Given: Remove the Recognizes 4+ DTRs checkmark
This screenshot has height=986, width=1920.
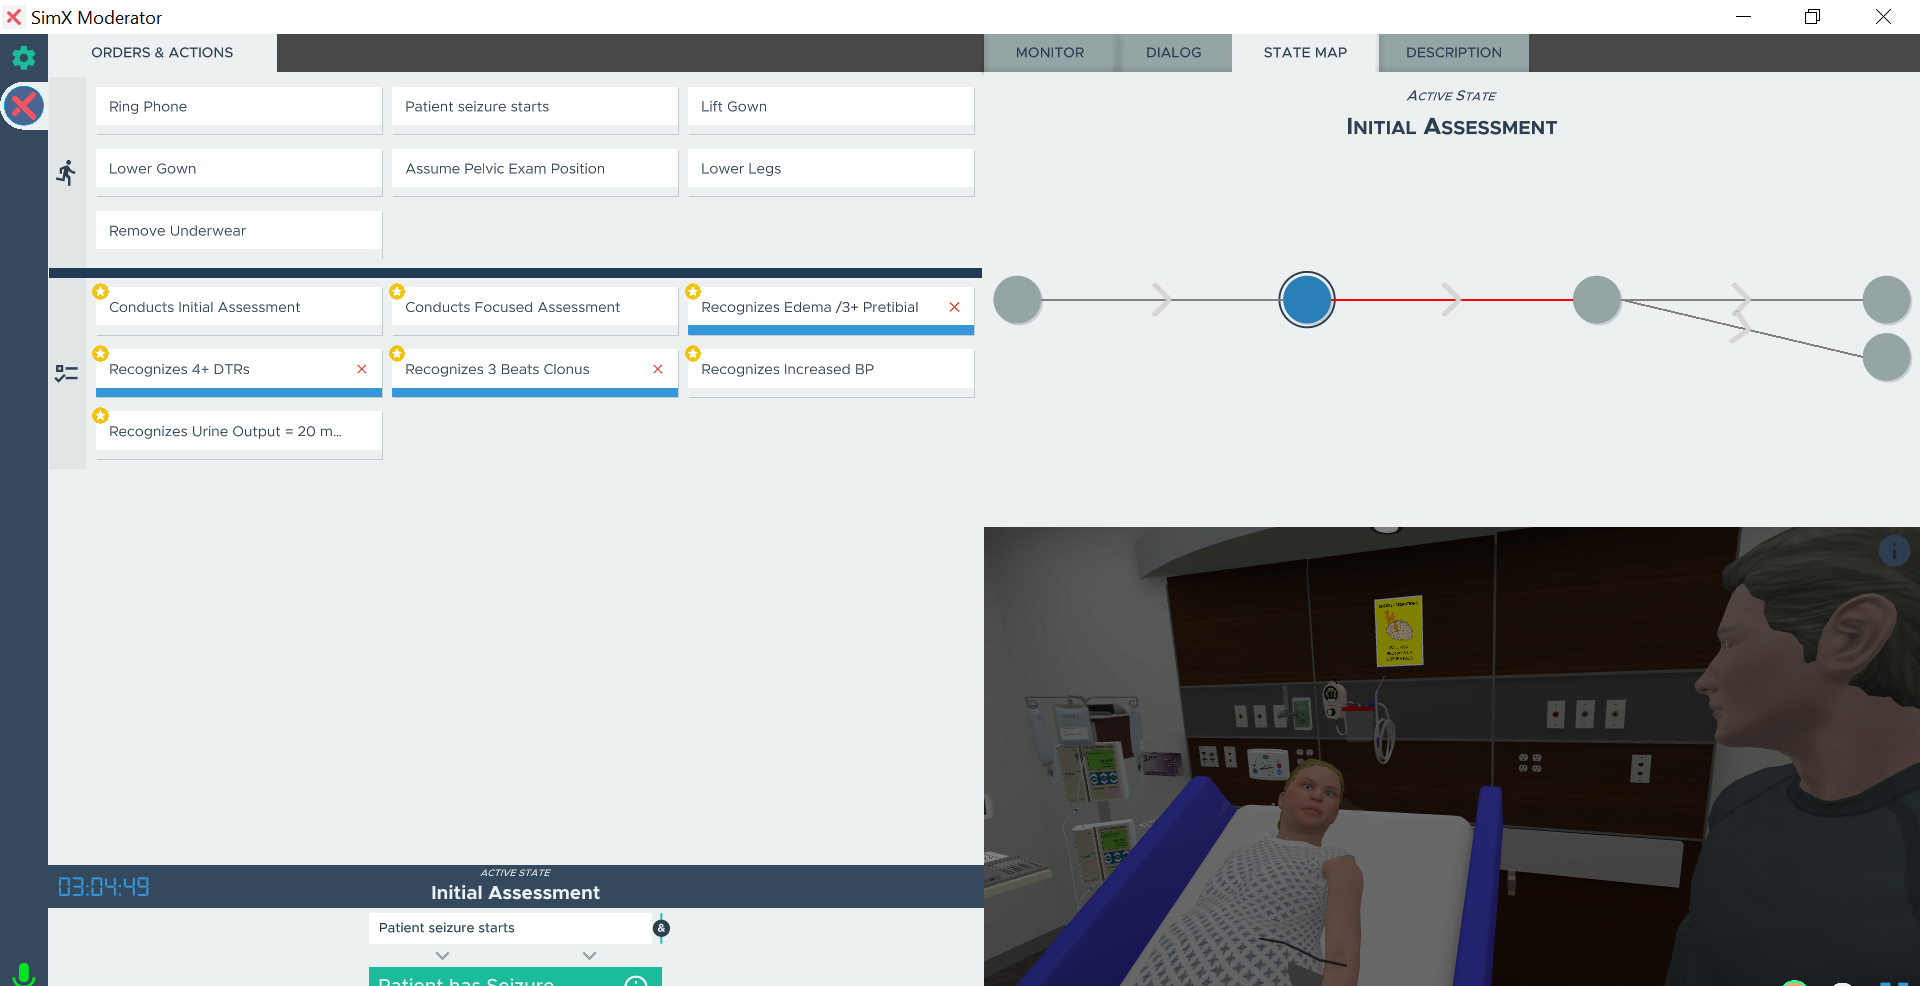Looking at the screenshot, I should pos(362,369).
